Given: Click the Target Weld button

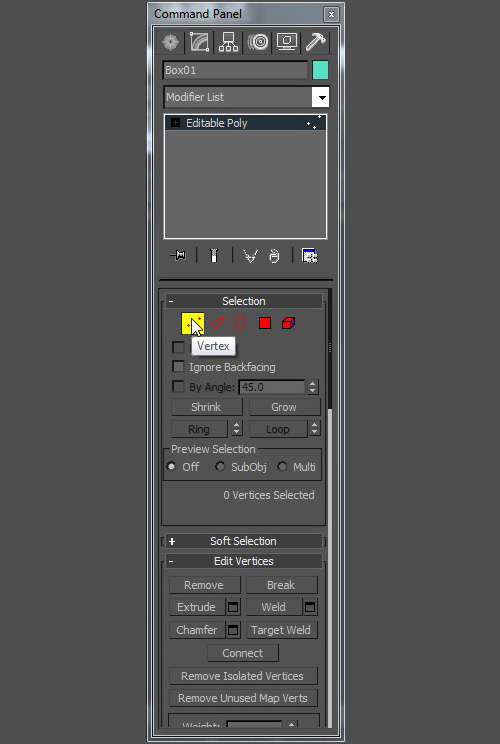Looking at the screenshot, I should [x=281, y=630].
